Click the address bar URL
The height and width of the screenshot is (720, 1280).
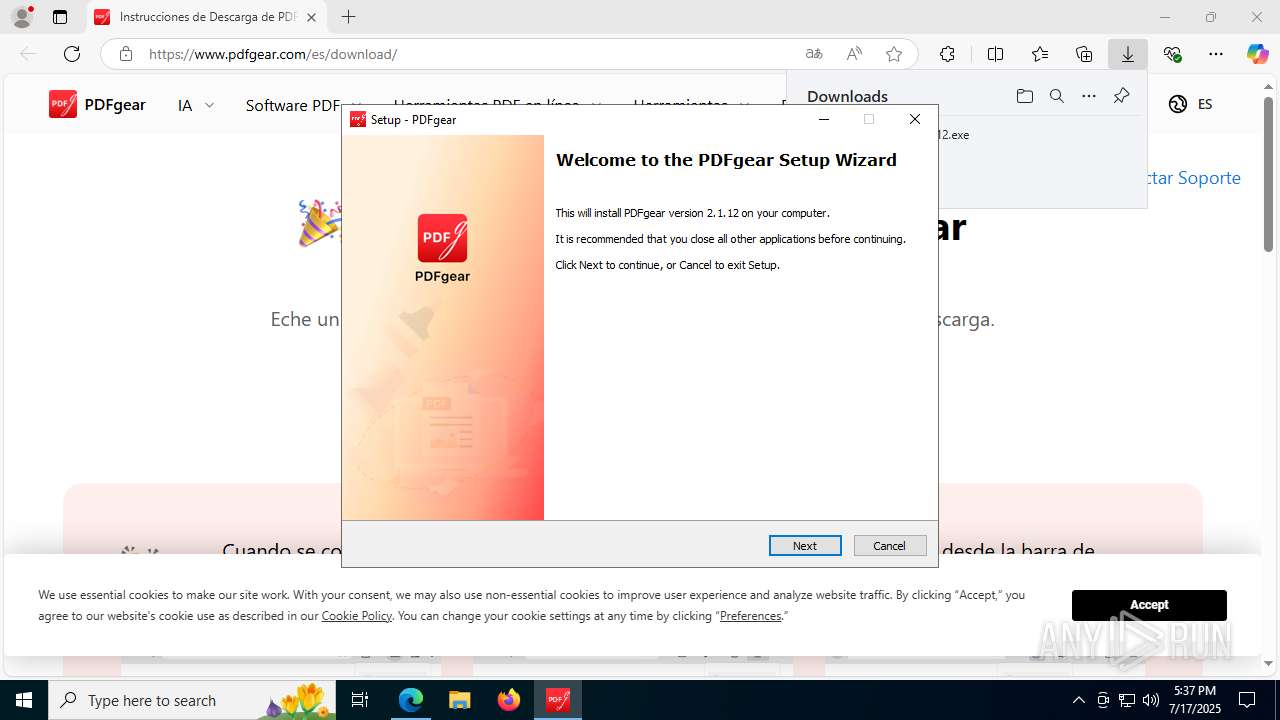pyautogui.click(x=273, y=54)
